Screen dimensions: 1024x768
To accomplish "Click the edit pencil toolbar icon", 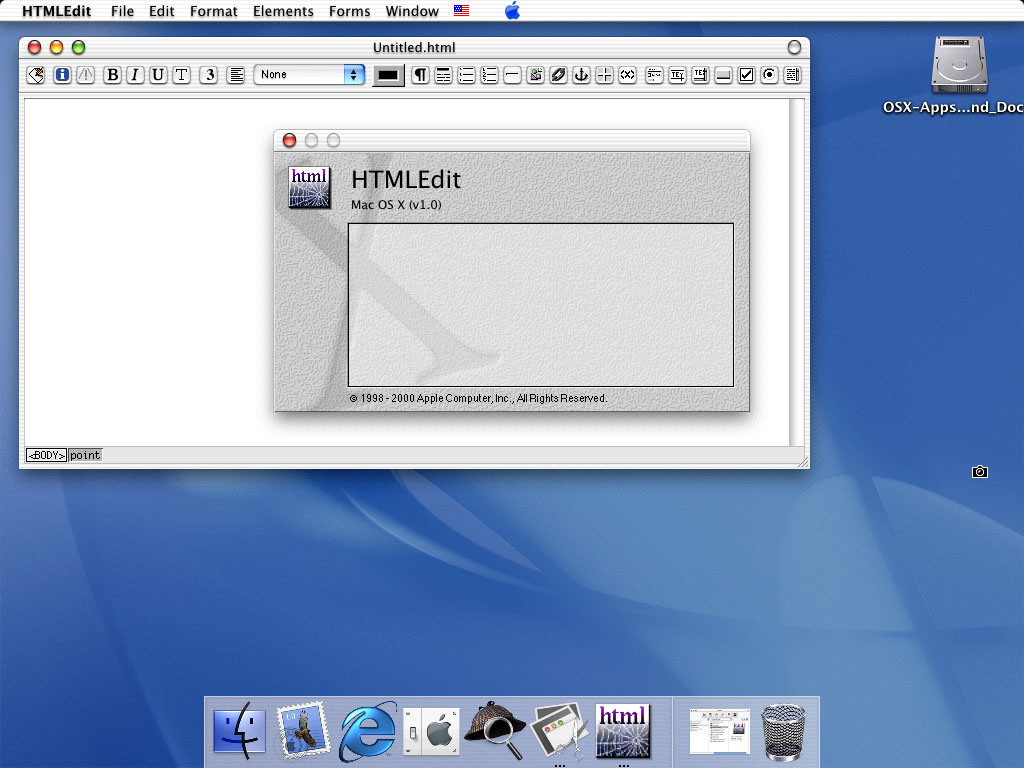I will pyautogui.click(x=37, y=75).
